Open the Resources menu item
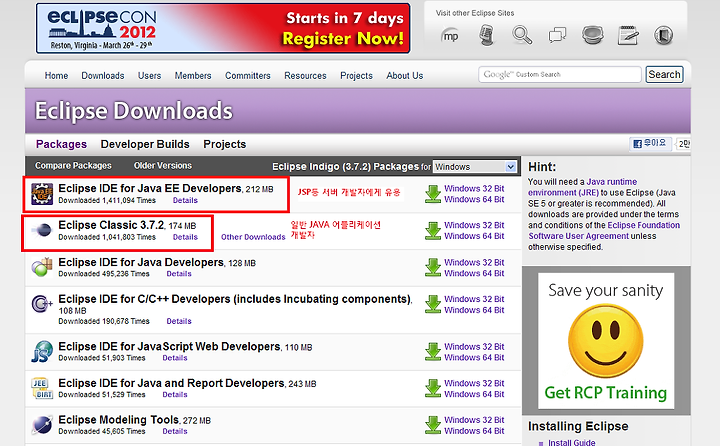 (305, 75)
